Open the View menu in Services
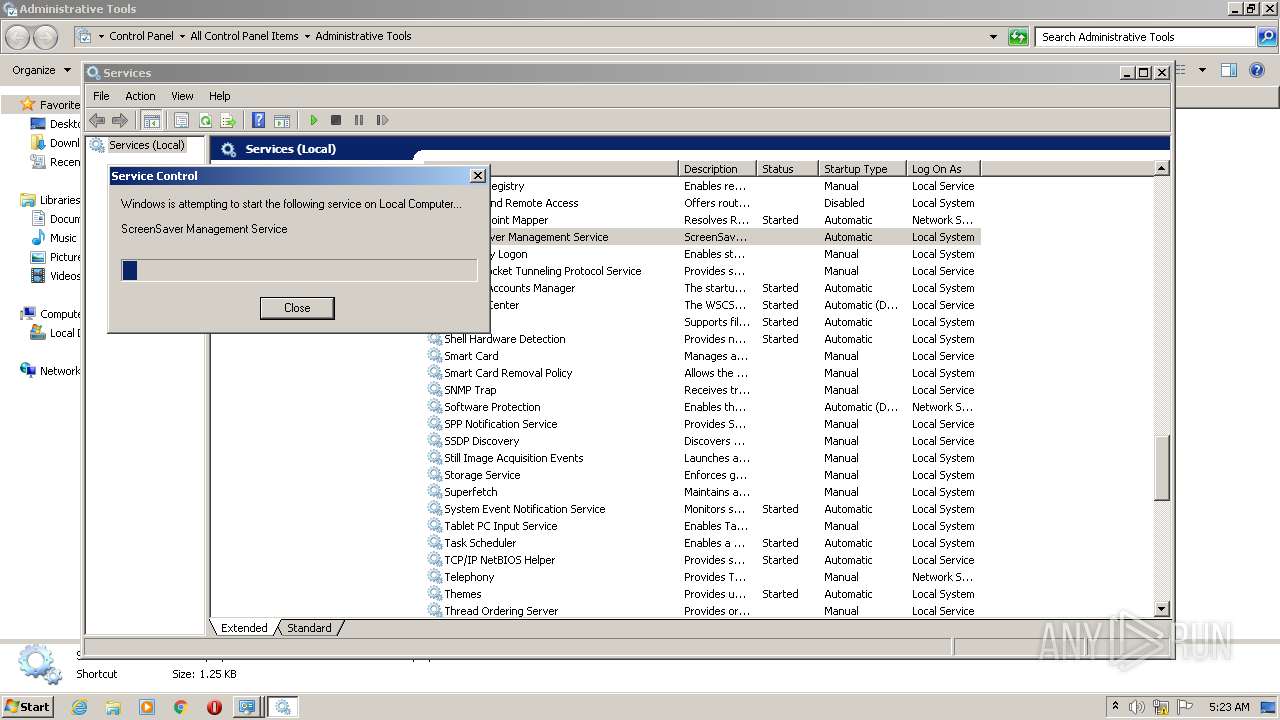The width and height of the screenshot is (1280, 720). click(182, 96)
